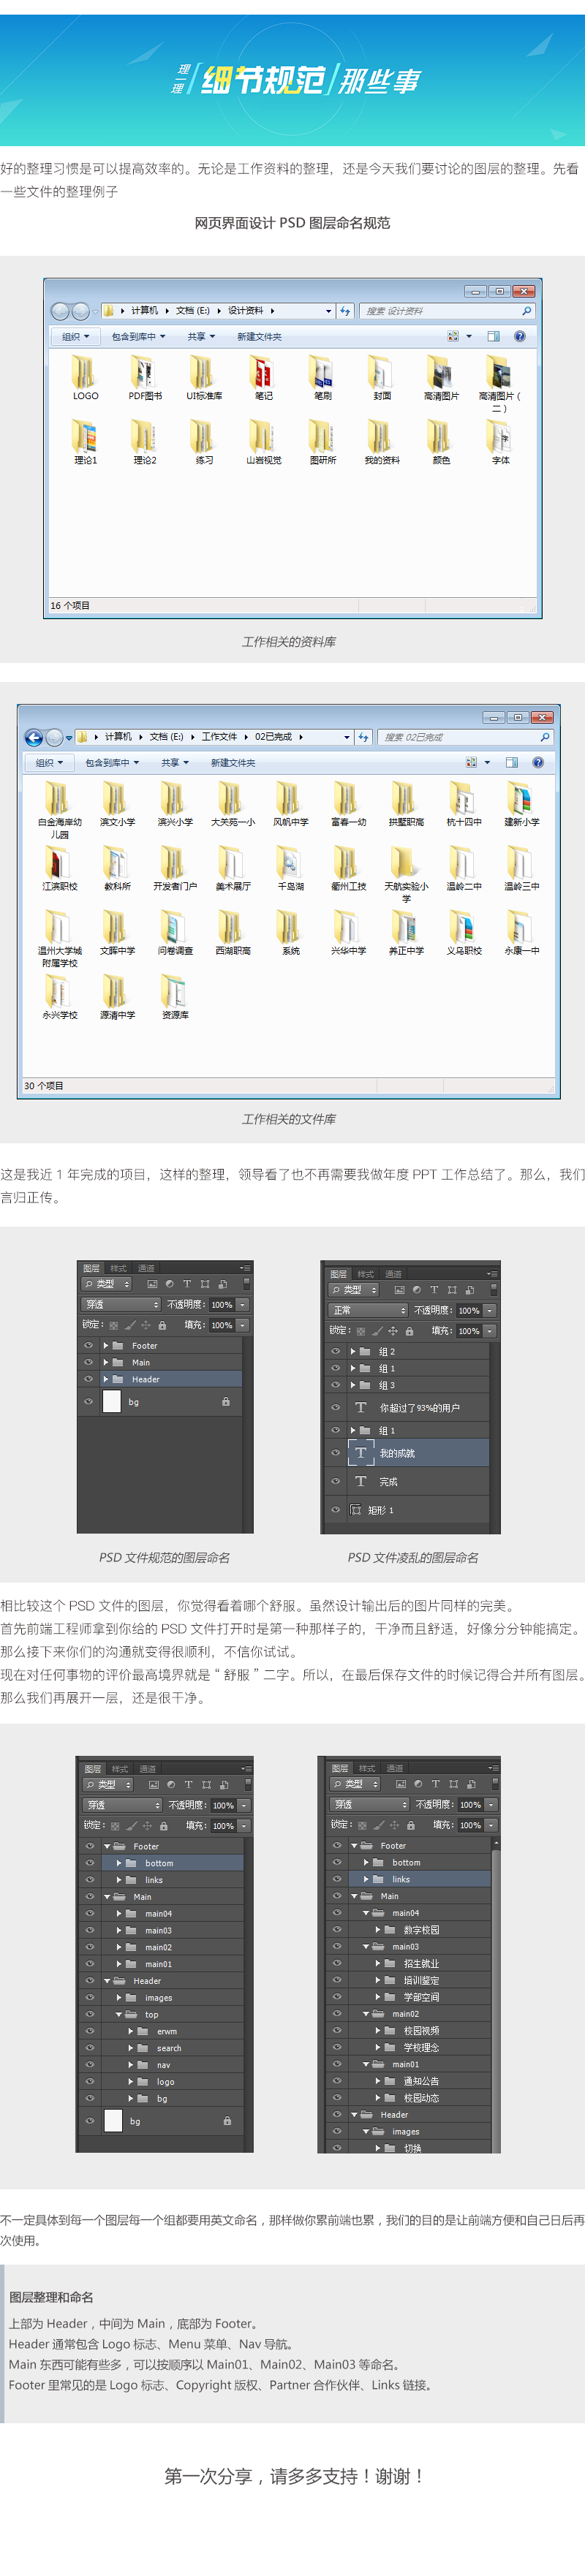The image size is (585, 2576).
Task: Expand the 校园视频 group
Action: click(x=378, y=2030)
